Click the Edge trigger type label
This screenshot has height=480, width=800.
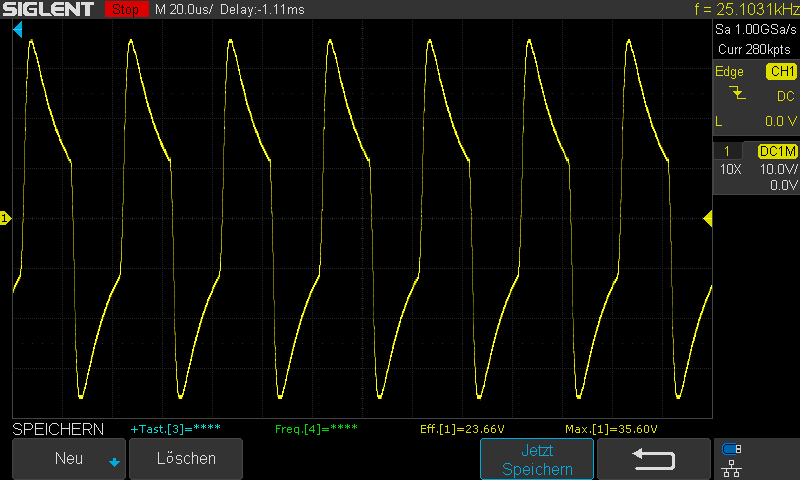(729, 71)
